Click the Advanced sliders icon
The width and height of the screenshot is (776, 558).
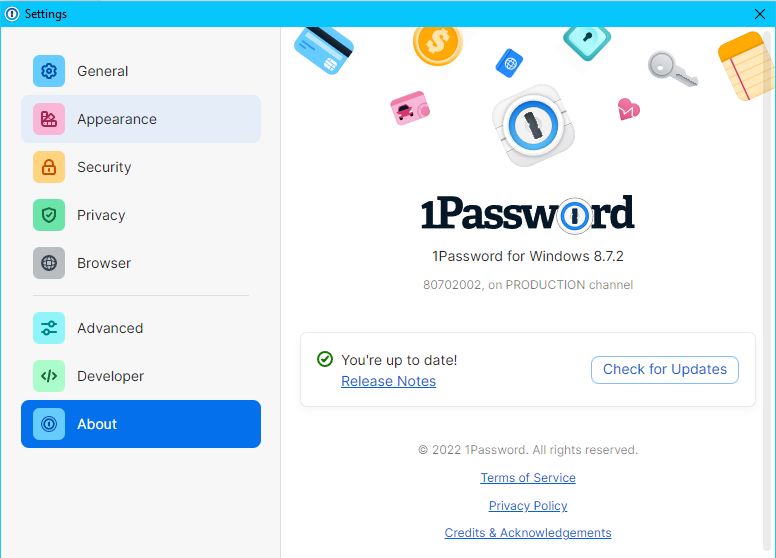49,328
